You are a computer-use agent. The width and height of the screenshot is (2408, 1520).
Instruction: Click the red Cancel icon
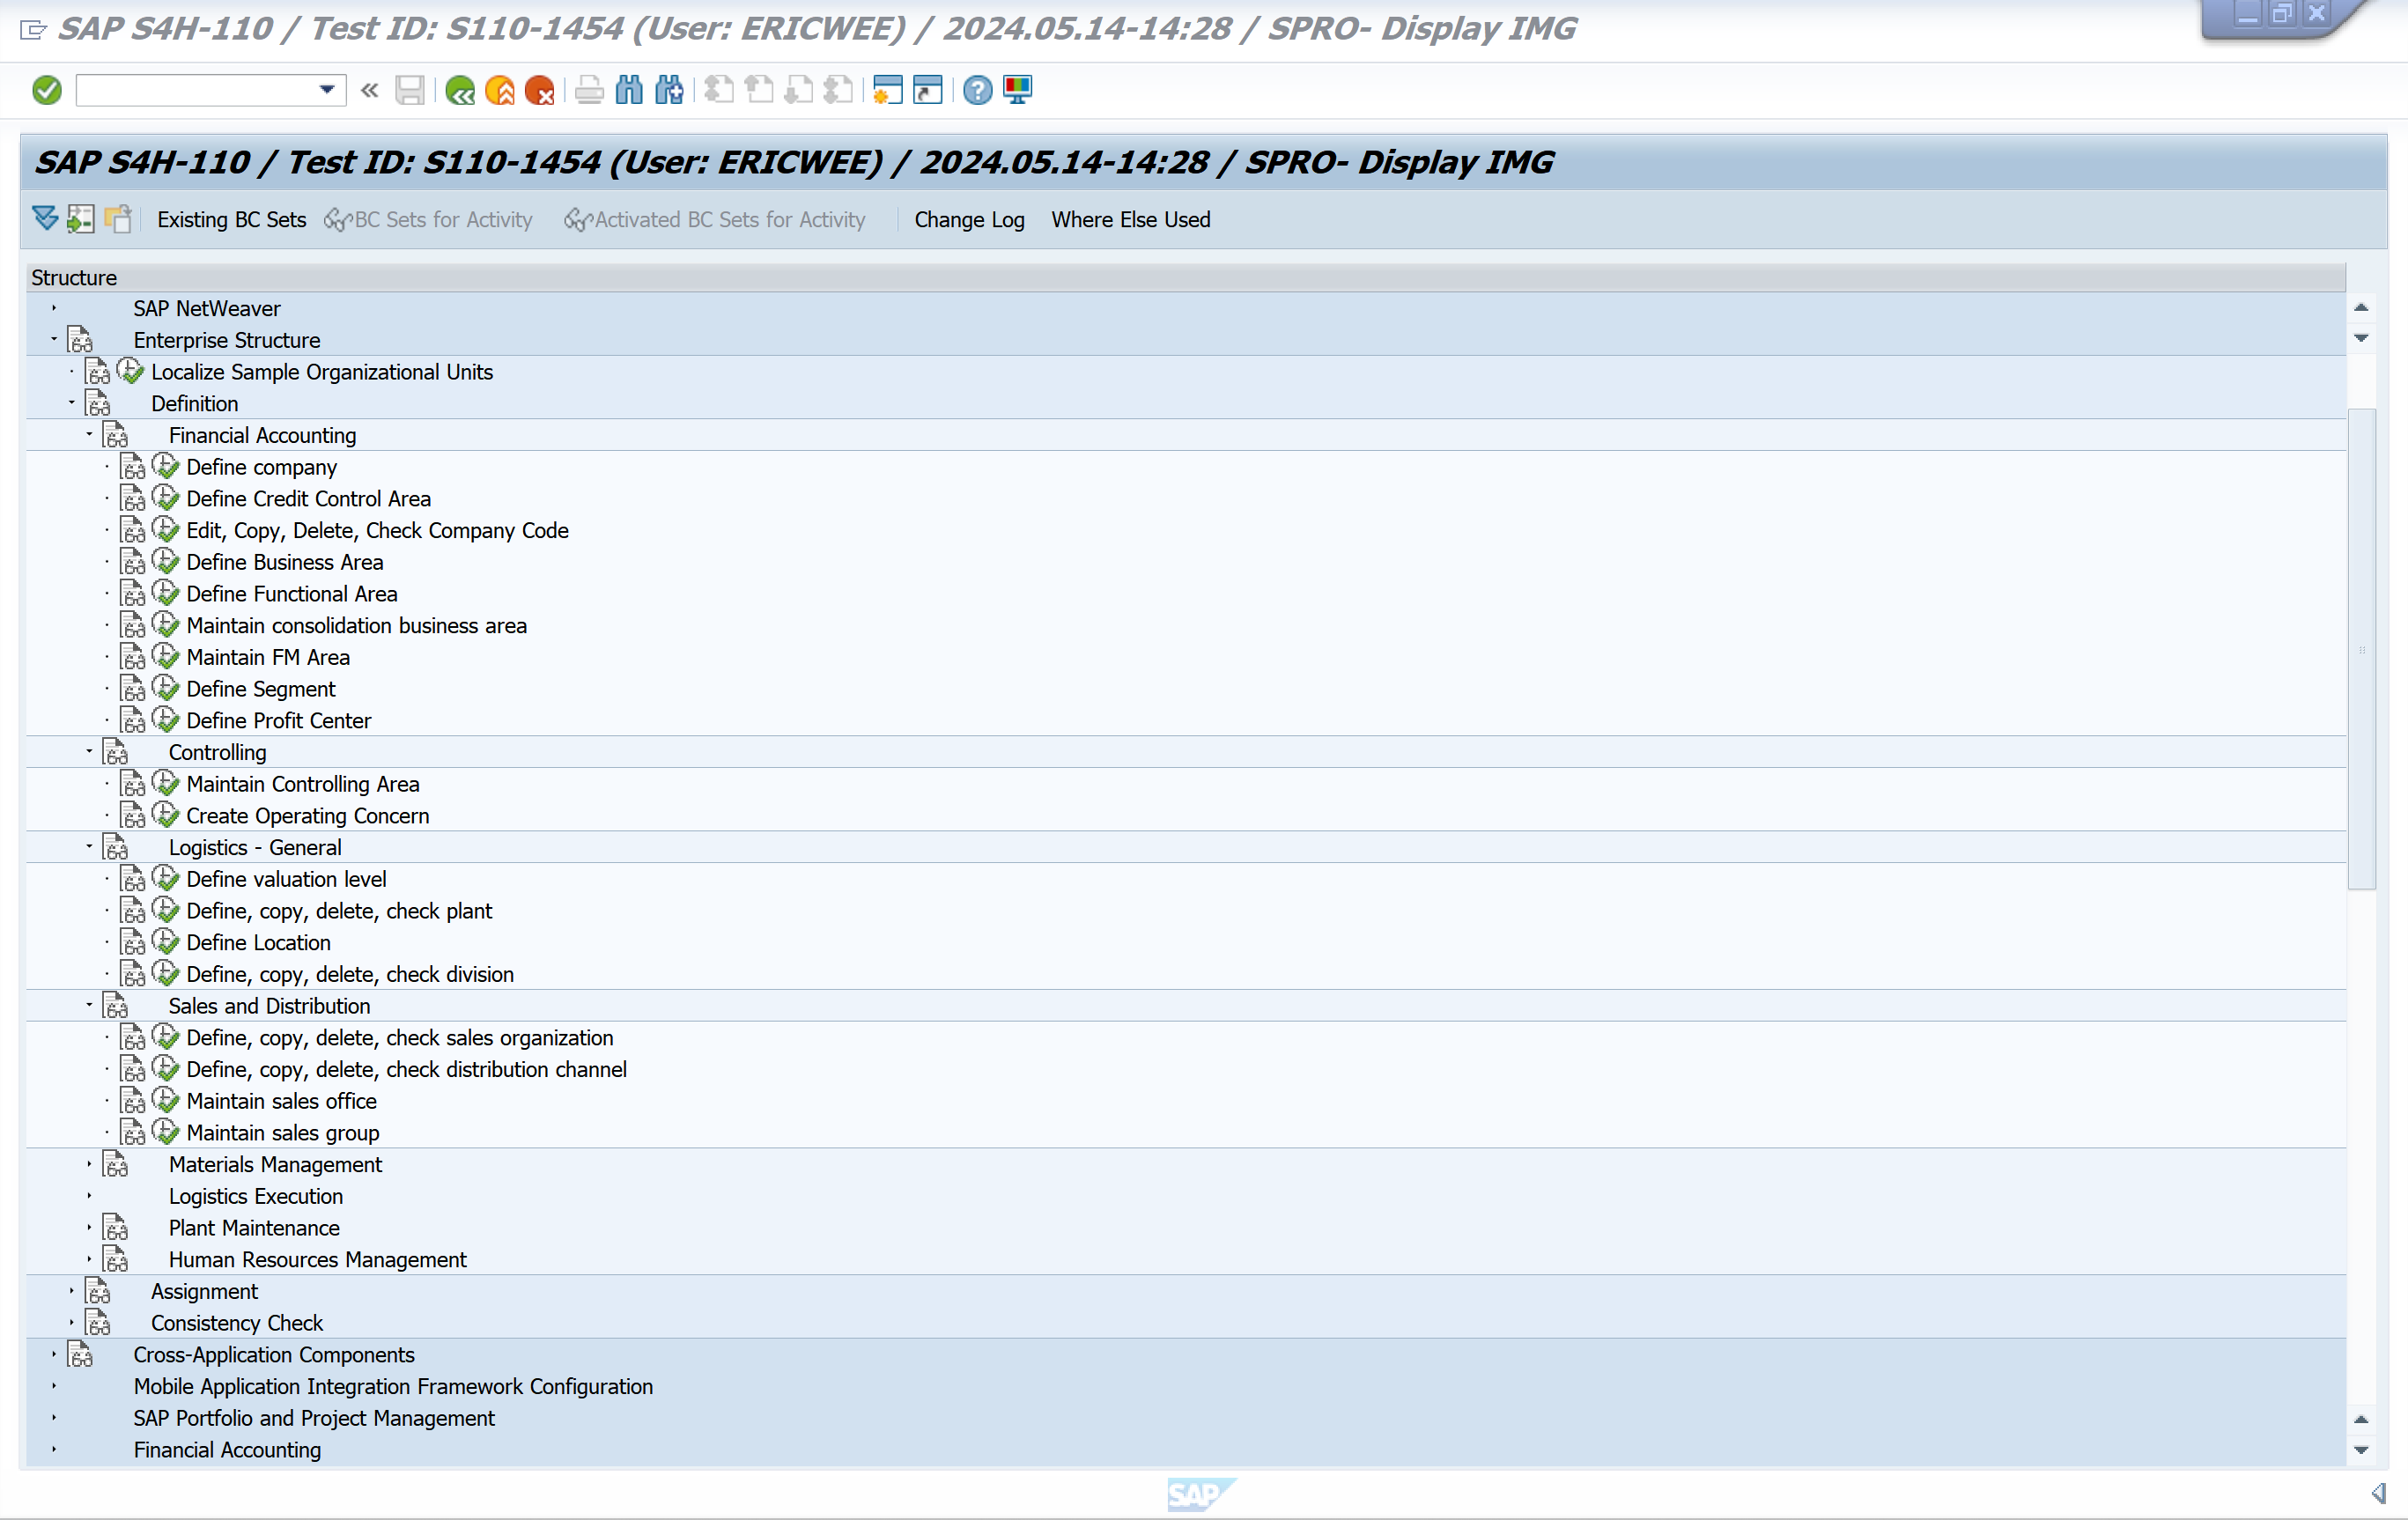pyautogui.click(x=539, y=90)
